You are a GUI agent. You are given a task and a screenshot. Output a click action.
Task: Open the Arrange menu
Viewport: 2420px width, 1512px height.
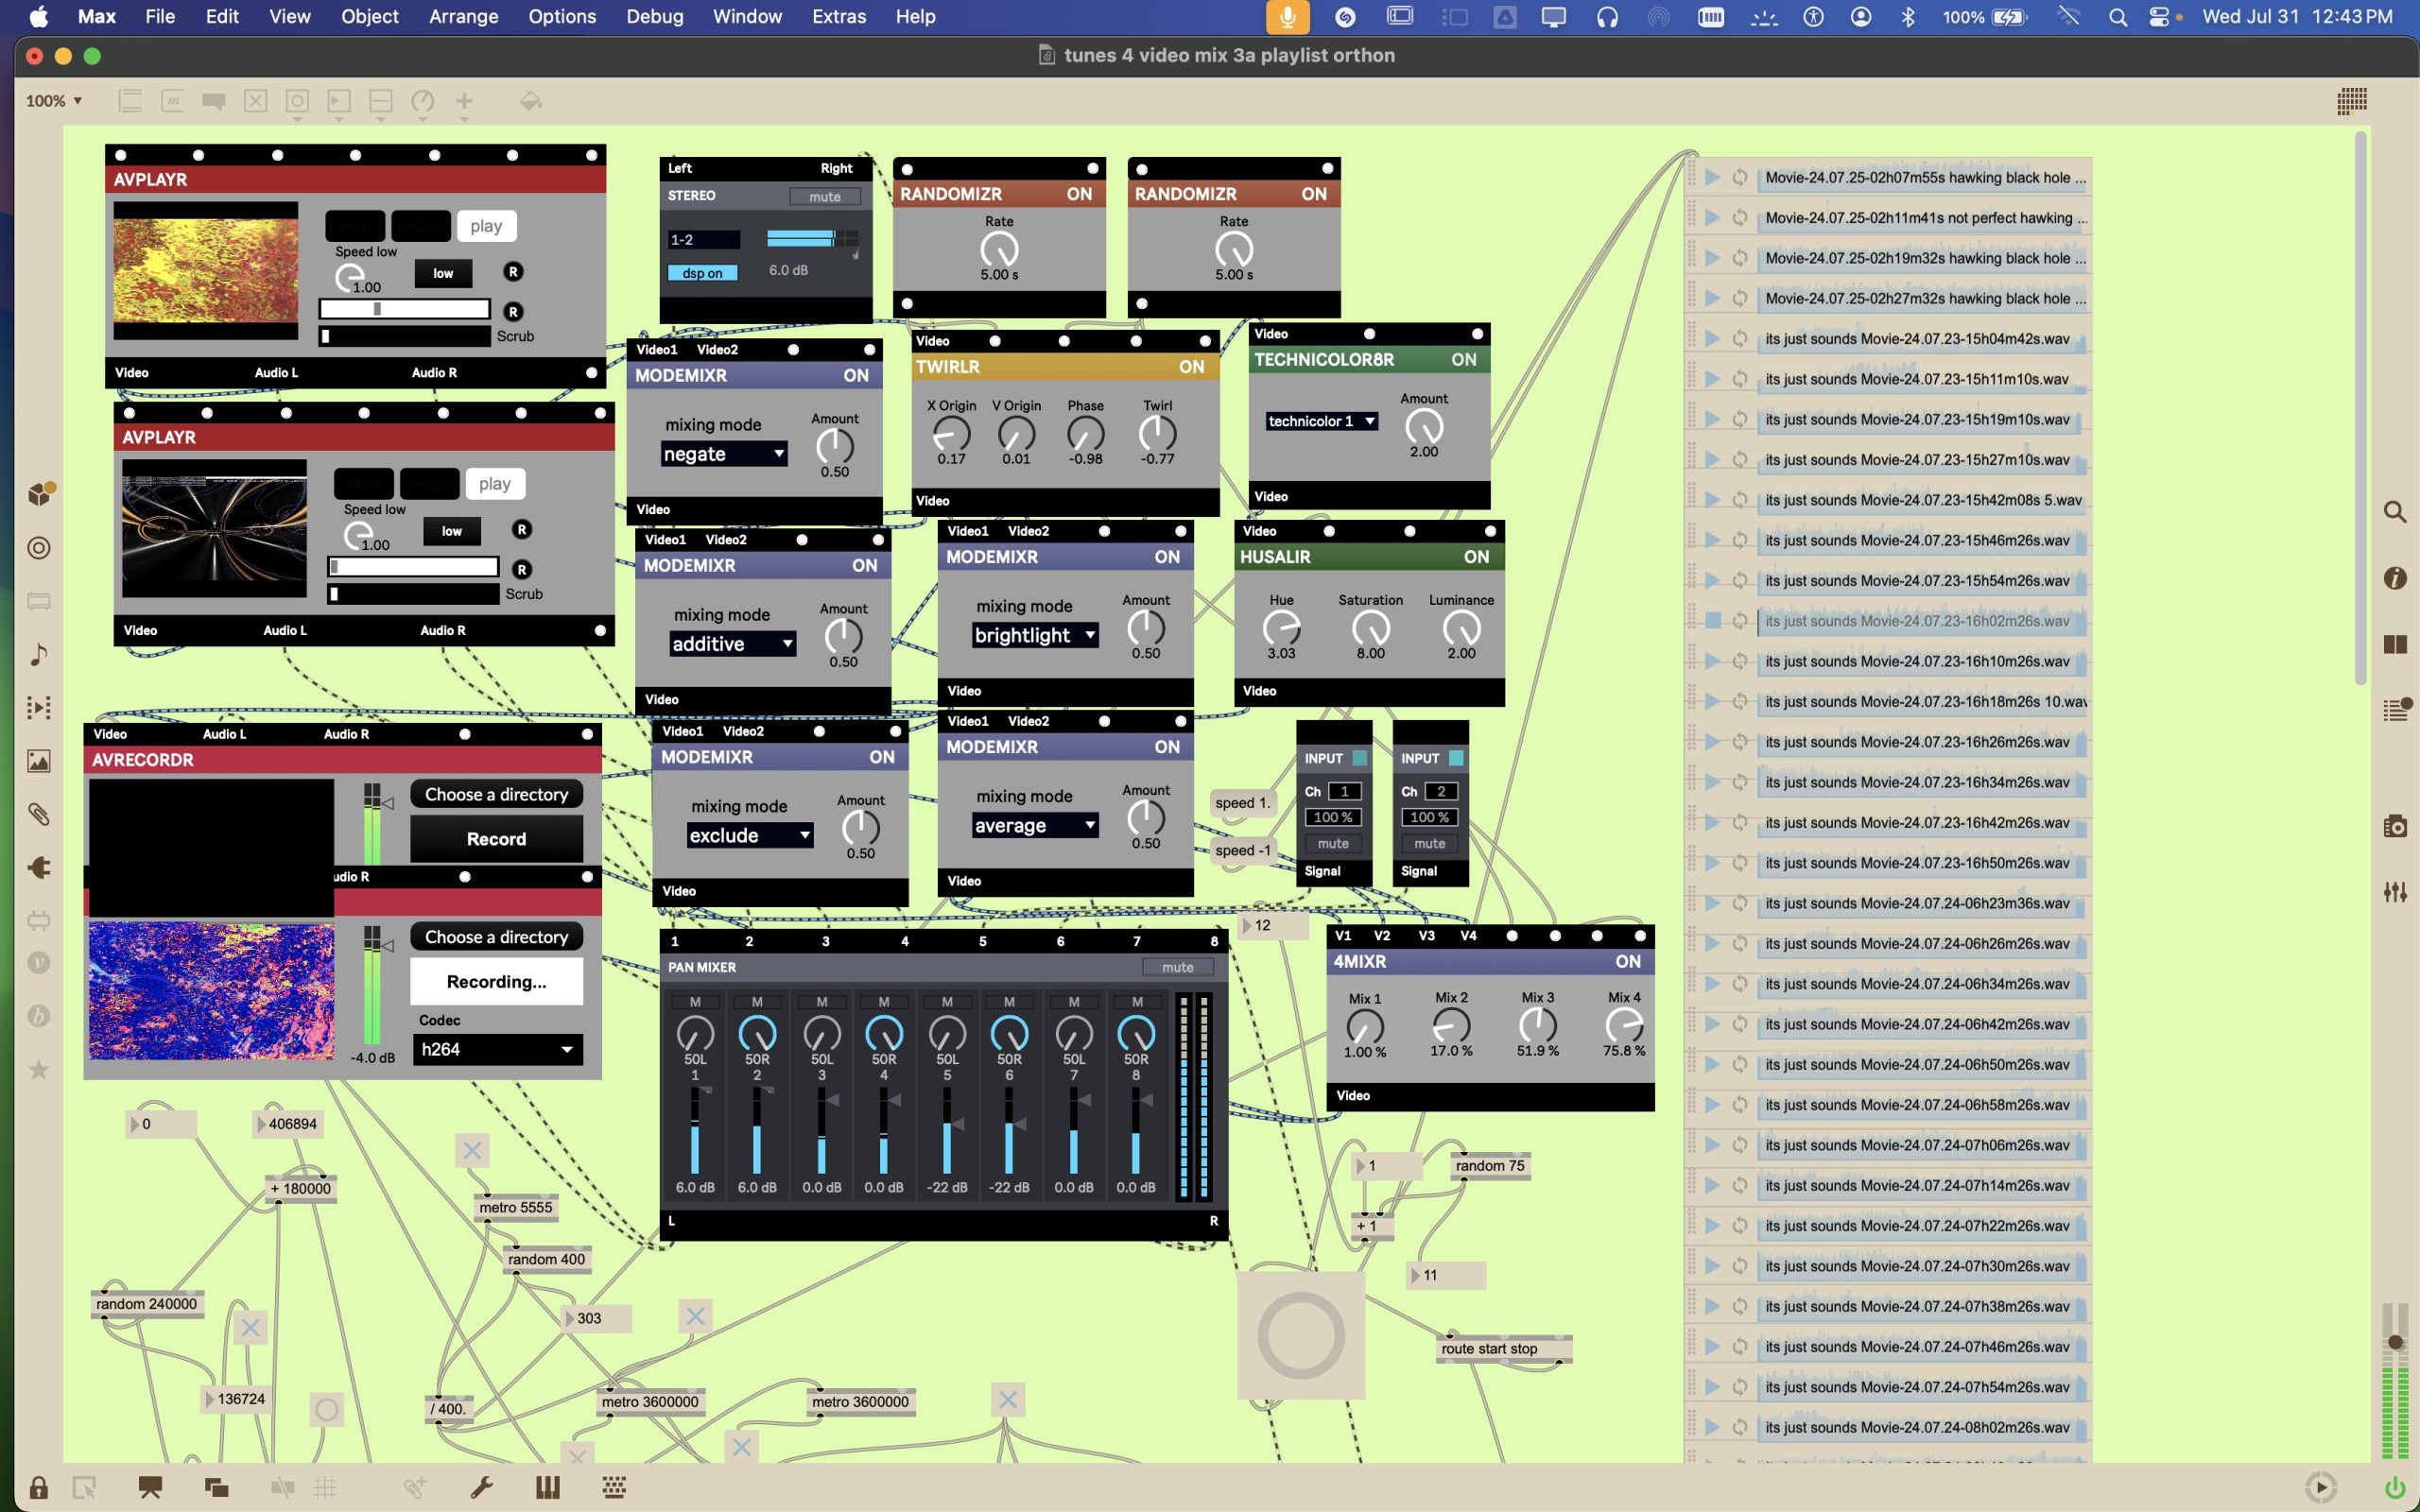pos(463,17)
